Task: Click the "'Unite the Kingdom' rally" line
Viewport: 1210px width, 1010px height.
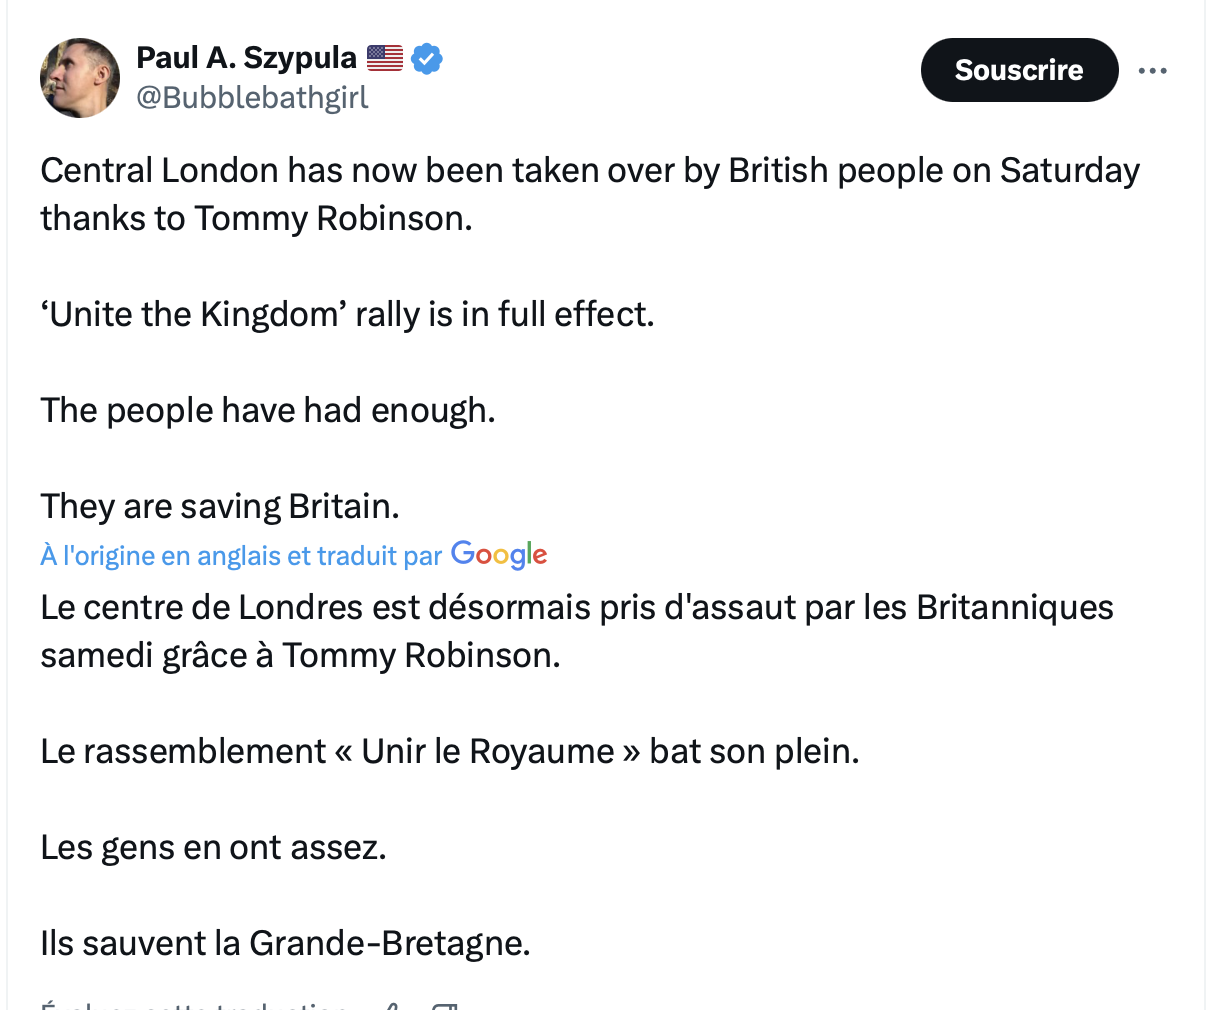Action: pos(347,314)
